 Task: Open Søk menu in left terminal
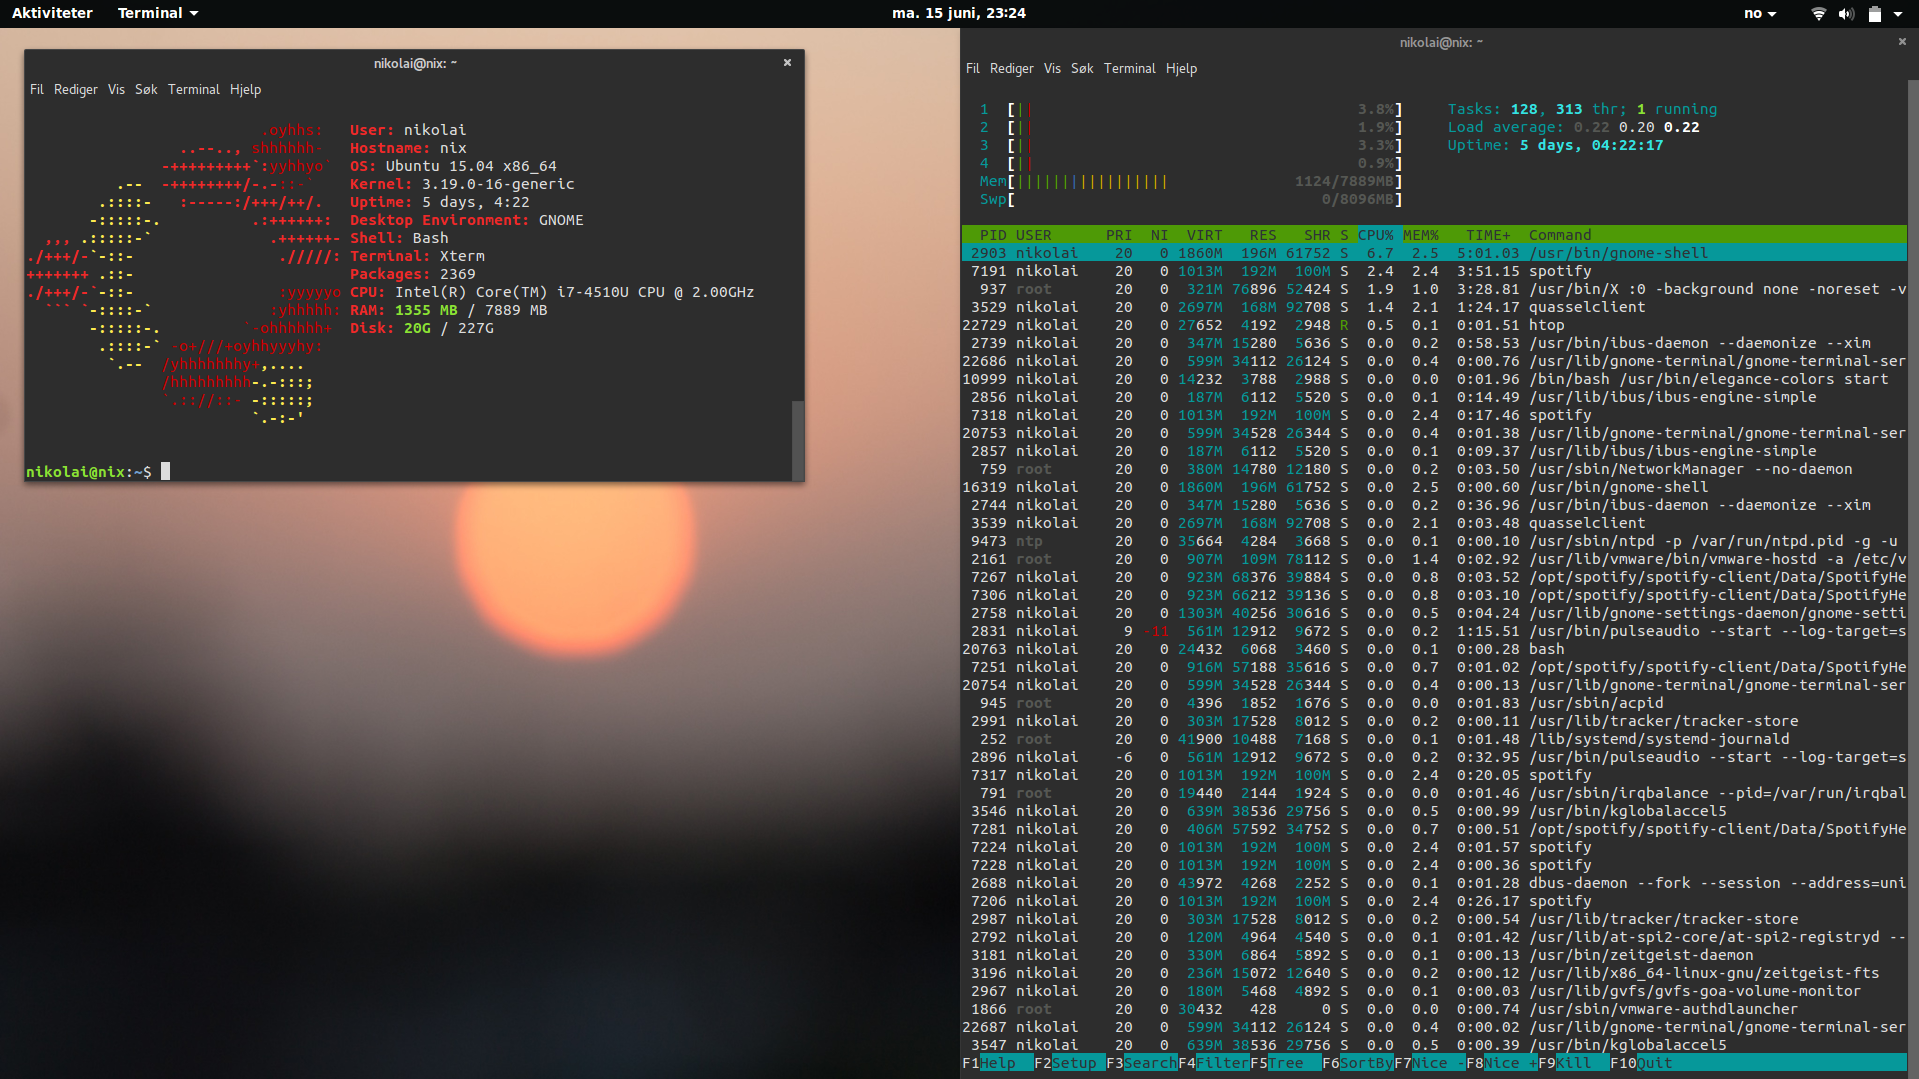pos(146,89)
